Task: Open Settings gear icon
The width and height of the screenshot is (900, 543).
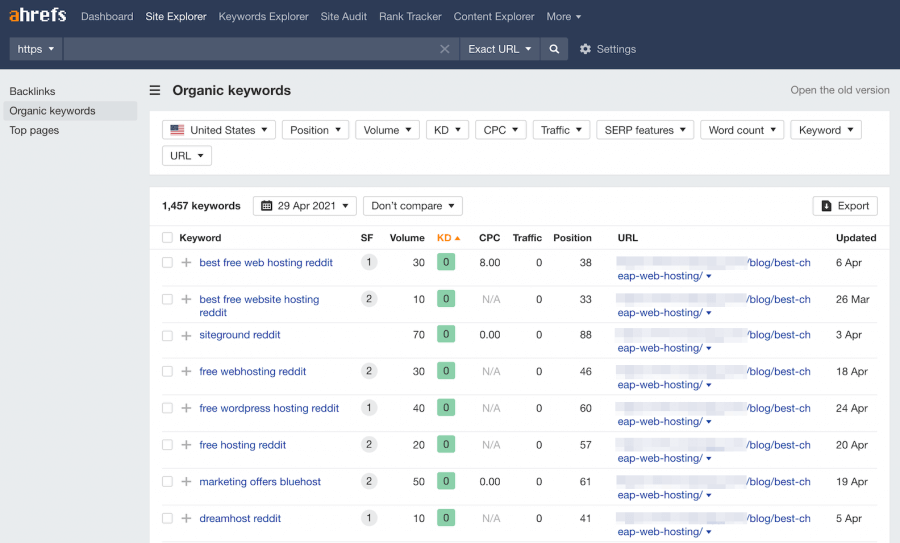Action: click(x=585, y=49)
